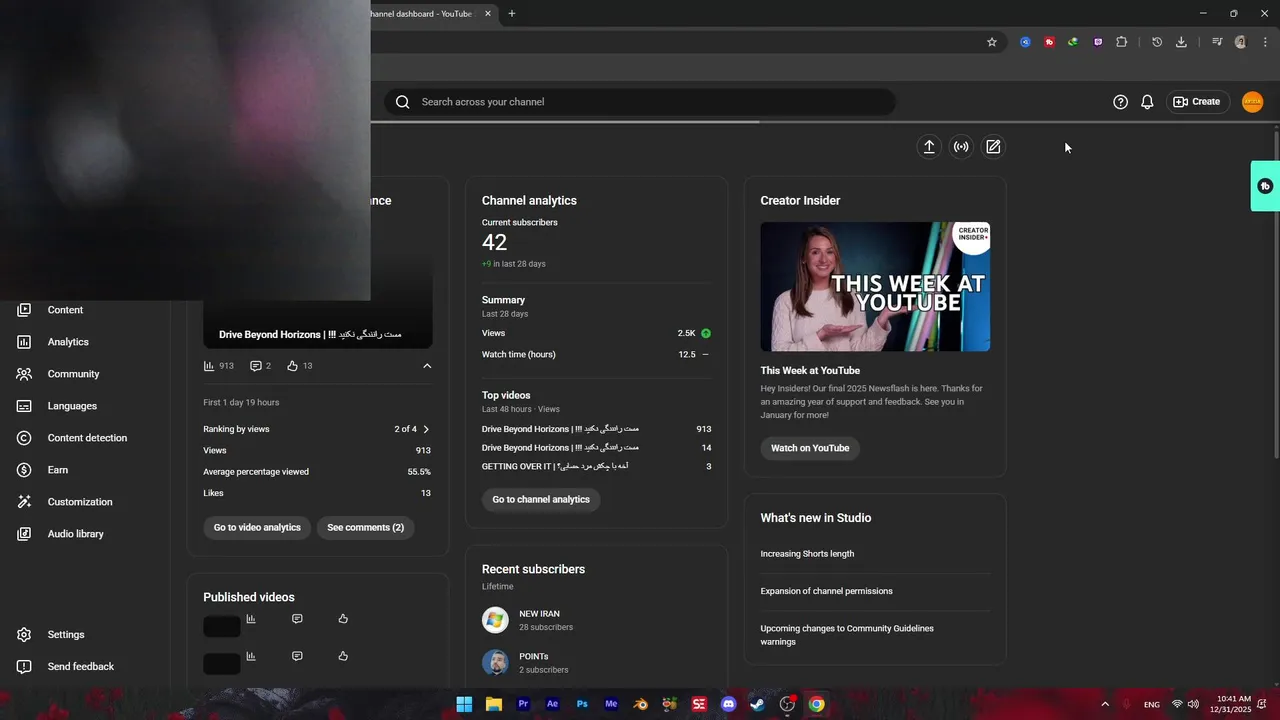Open Chrome downloads icon
Image resolution: width=1280 pixels, height=720 pixels.
tap(1181, 42)
